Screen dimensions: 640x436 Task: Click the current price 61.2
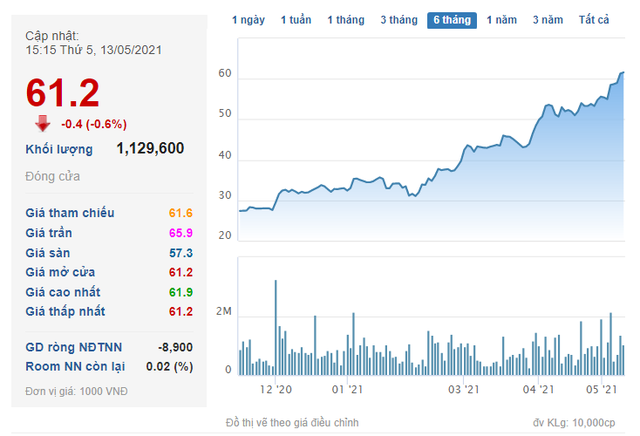63,93
